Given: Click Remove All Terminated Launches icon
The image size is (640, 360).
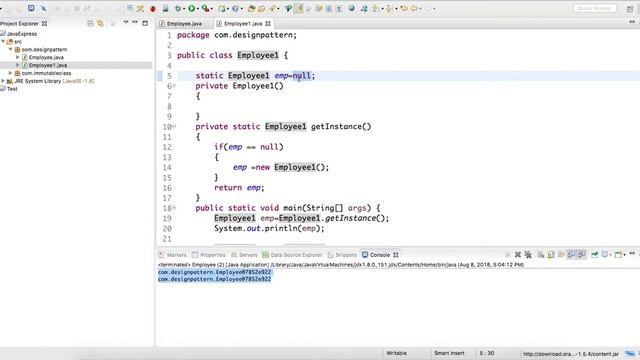Looking at the screenshot, I should [x=528, y=255].
